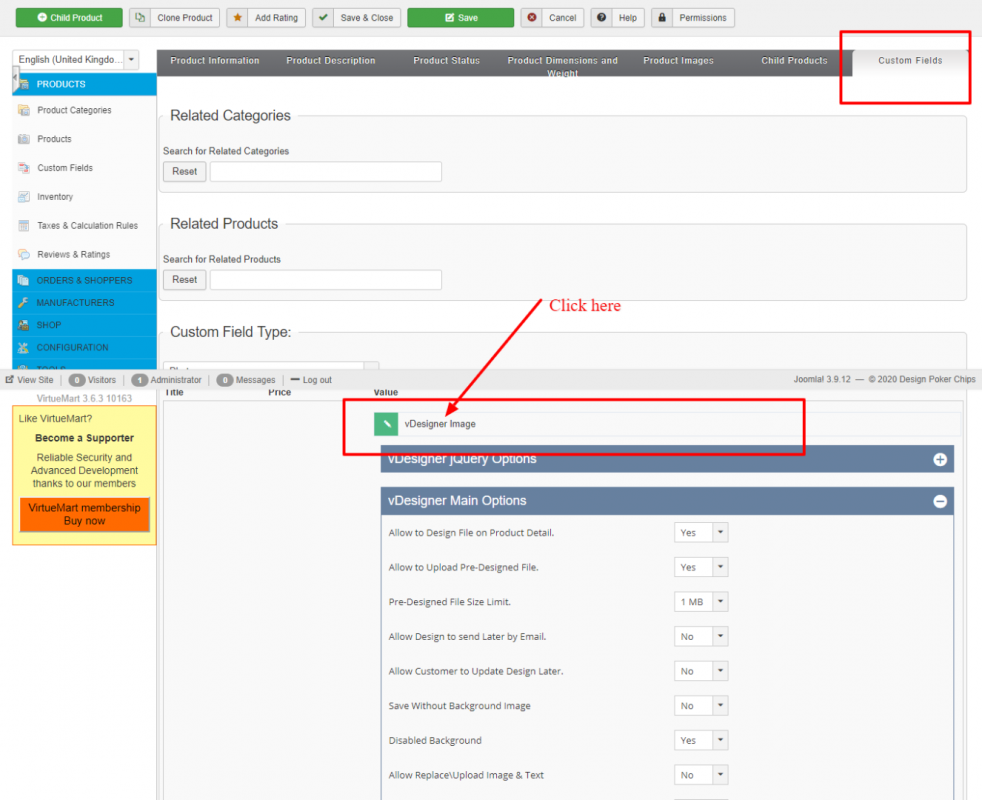
Task: Click the View Site link
Action: pyautogui.click(x=29, y=380)
